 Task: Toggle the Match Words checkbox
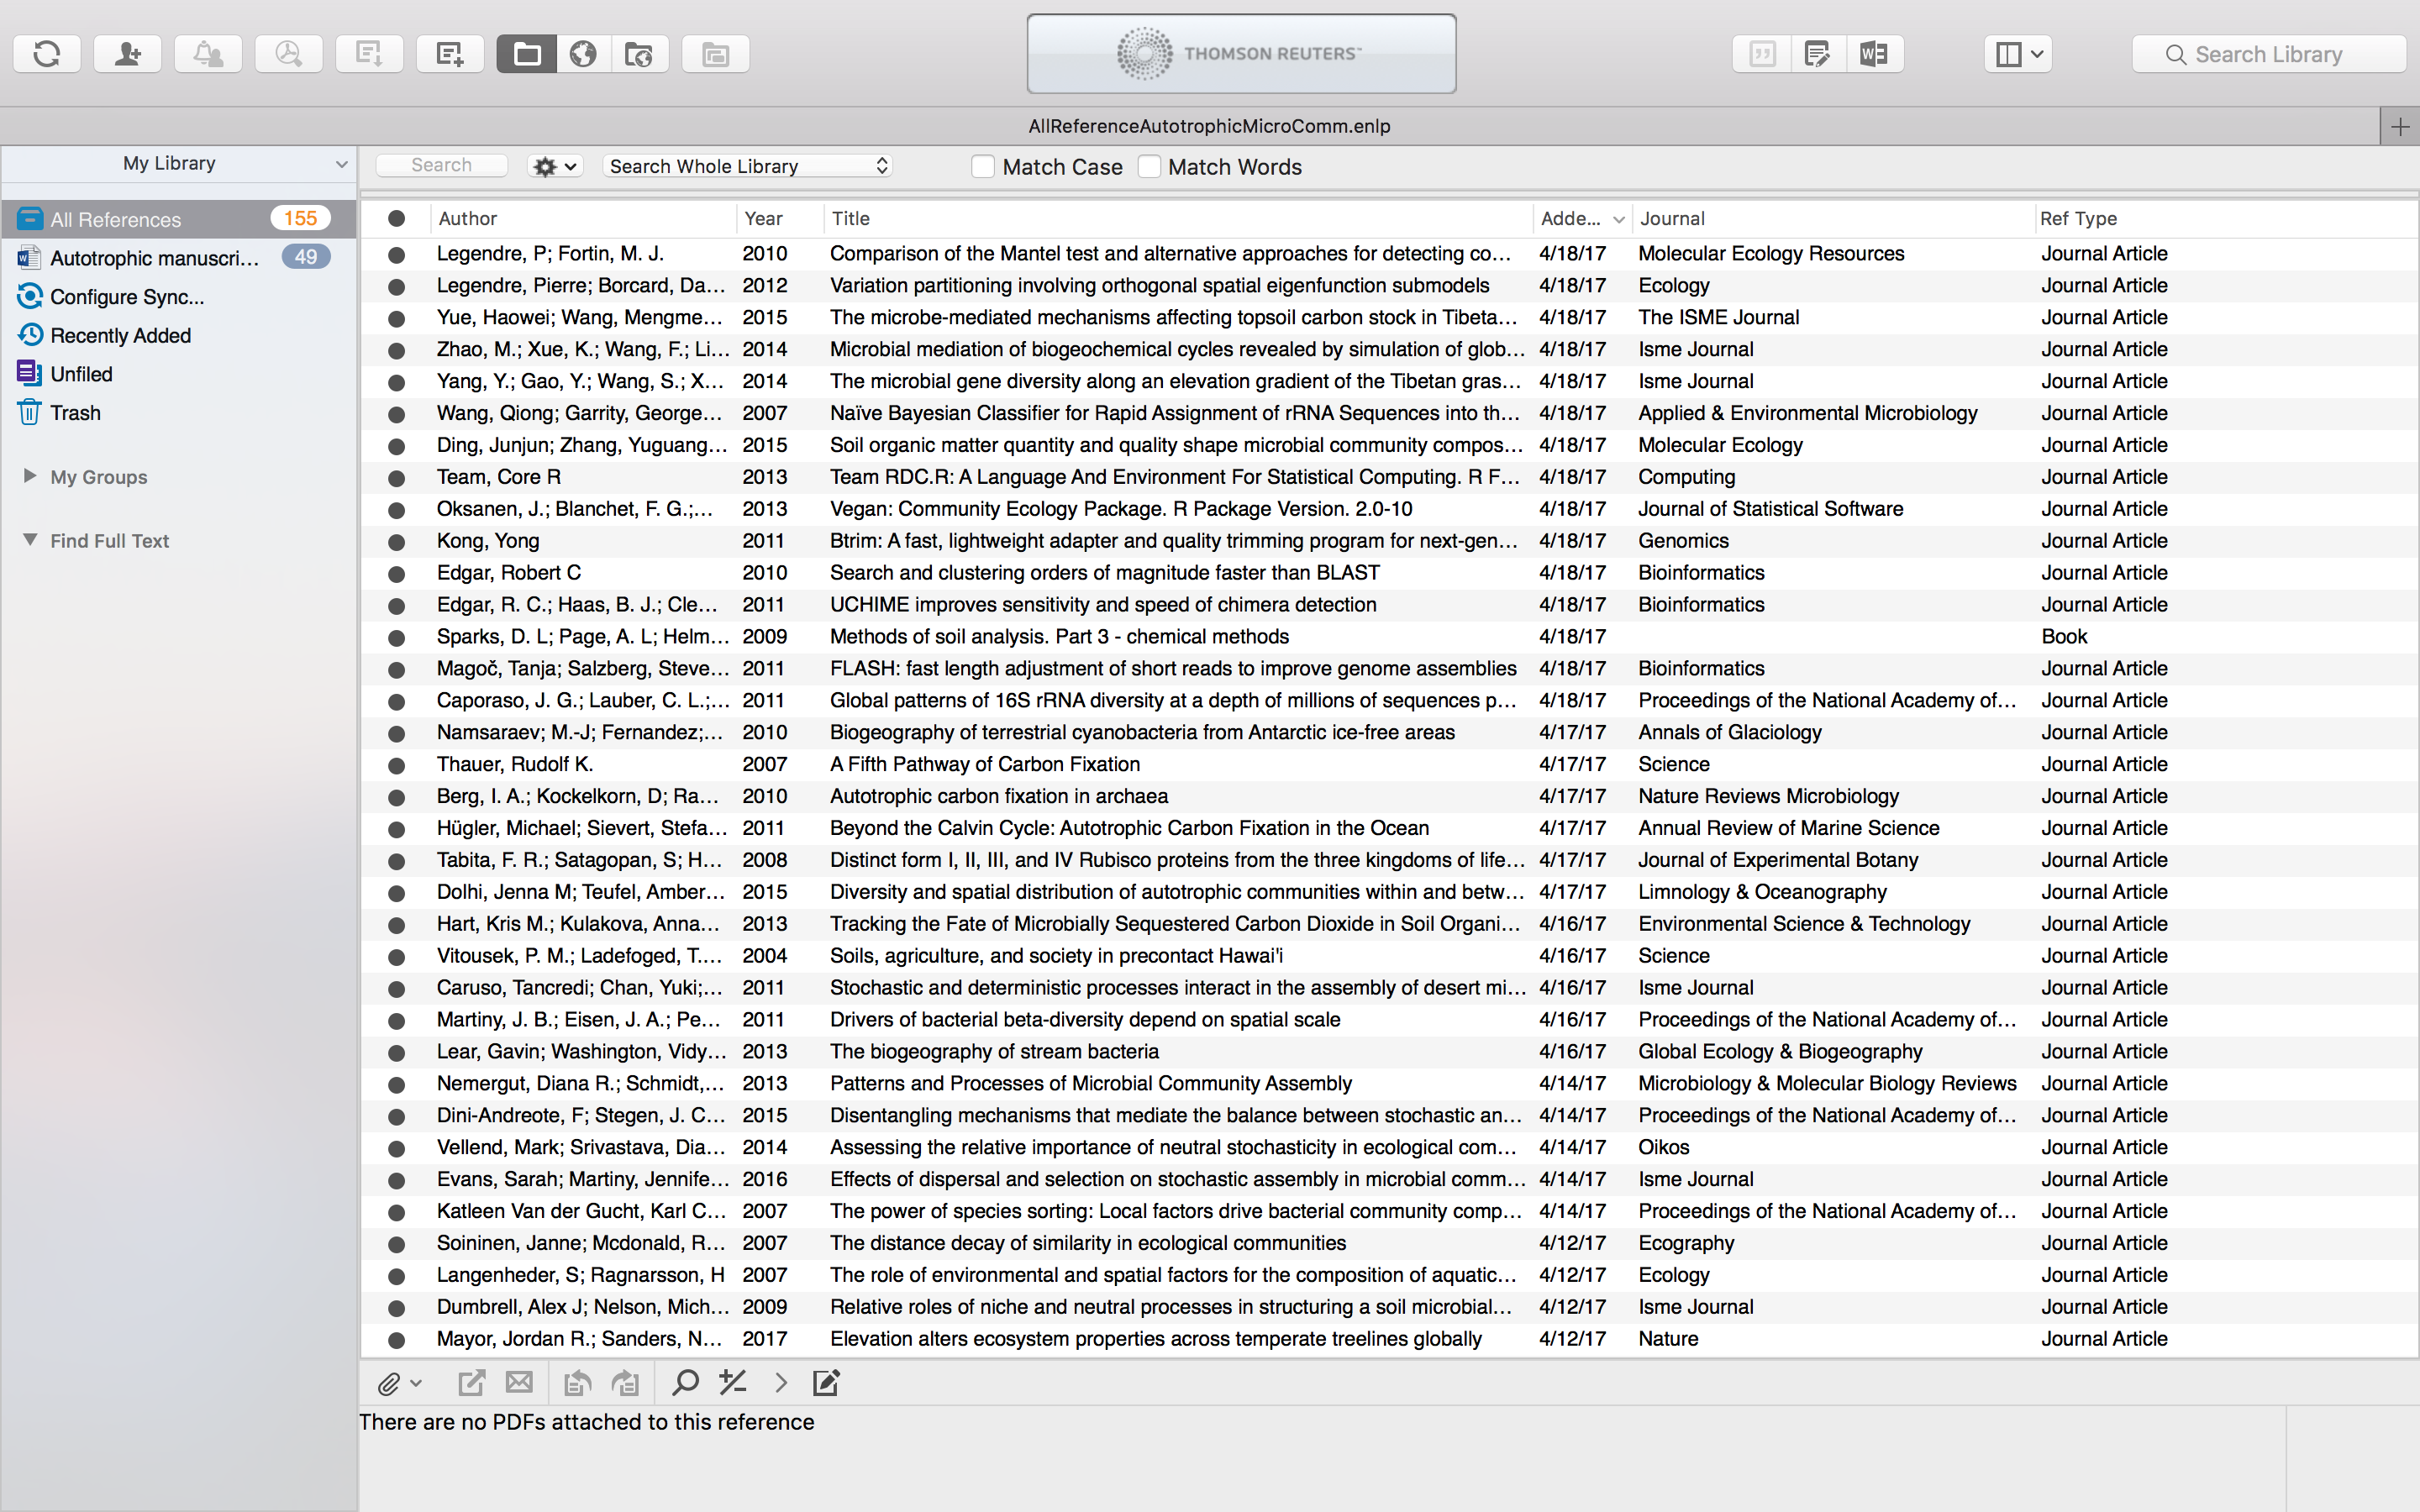point(1148,167)
